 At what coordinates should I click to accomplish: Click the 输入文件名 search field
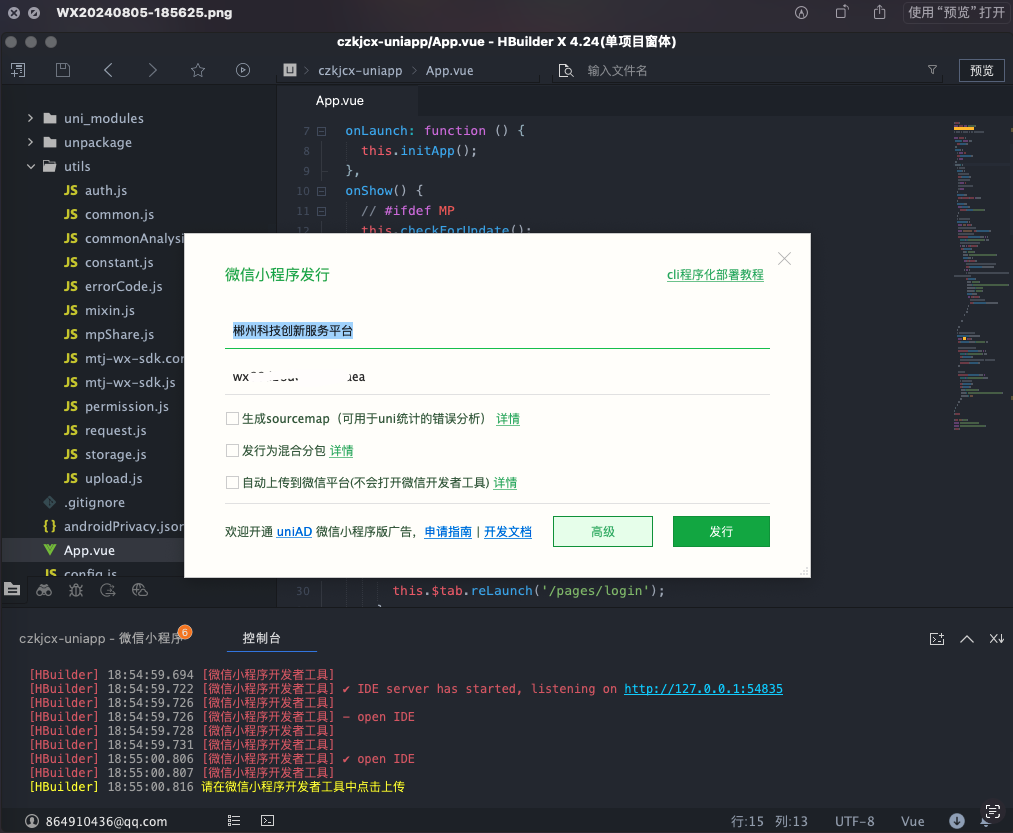tap(749, 70)
